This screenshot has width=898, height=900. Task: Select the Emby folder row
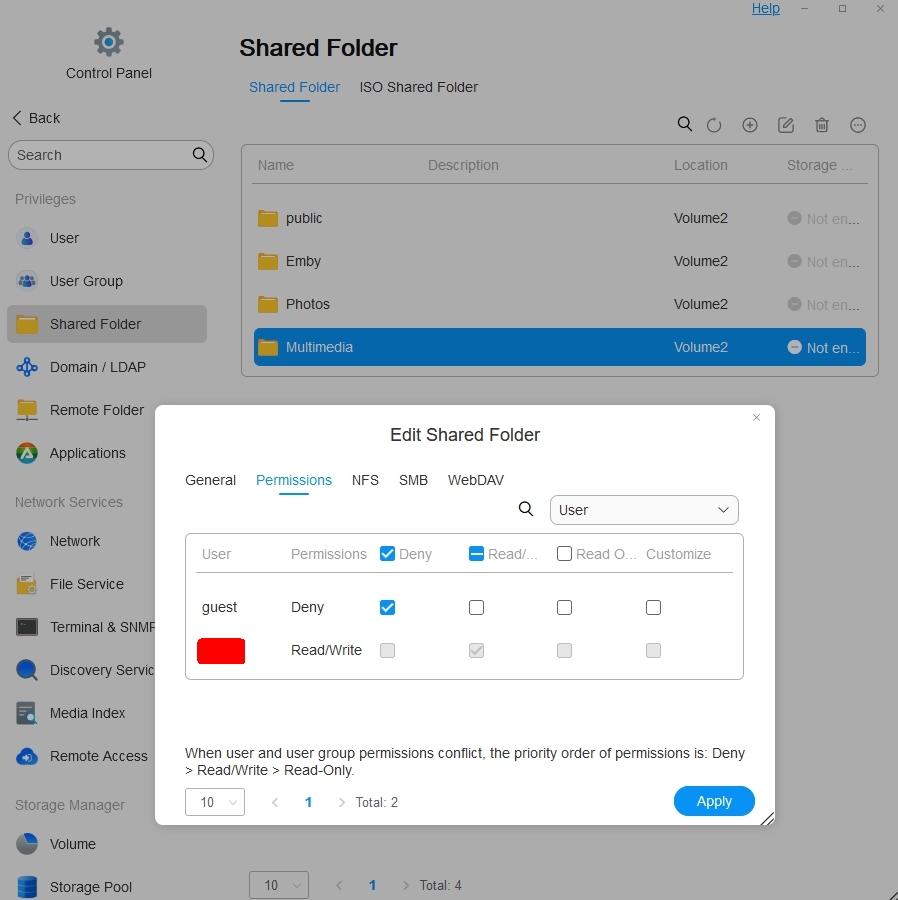[x=559, y=262]
